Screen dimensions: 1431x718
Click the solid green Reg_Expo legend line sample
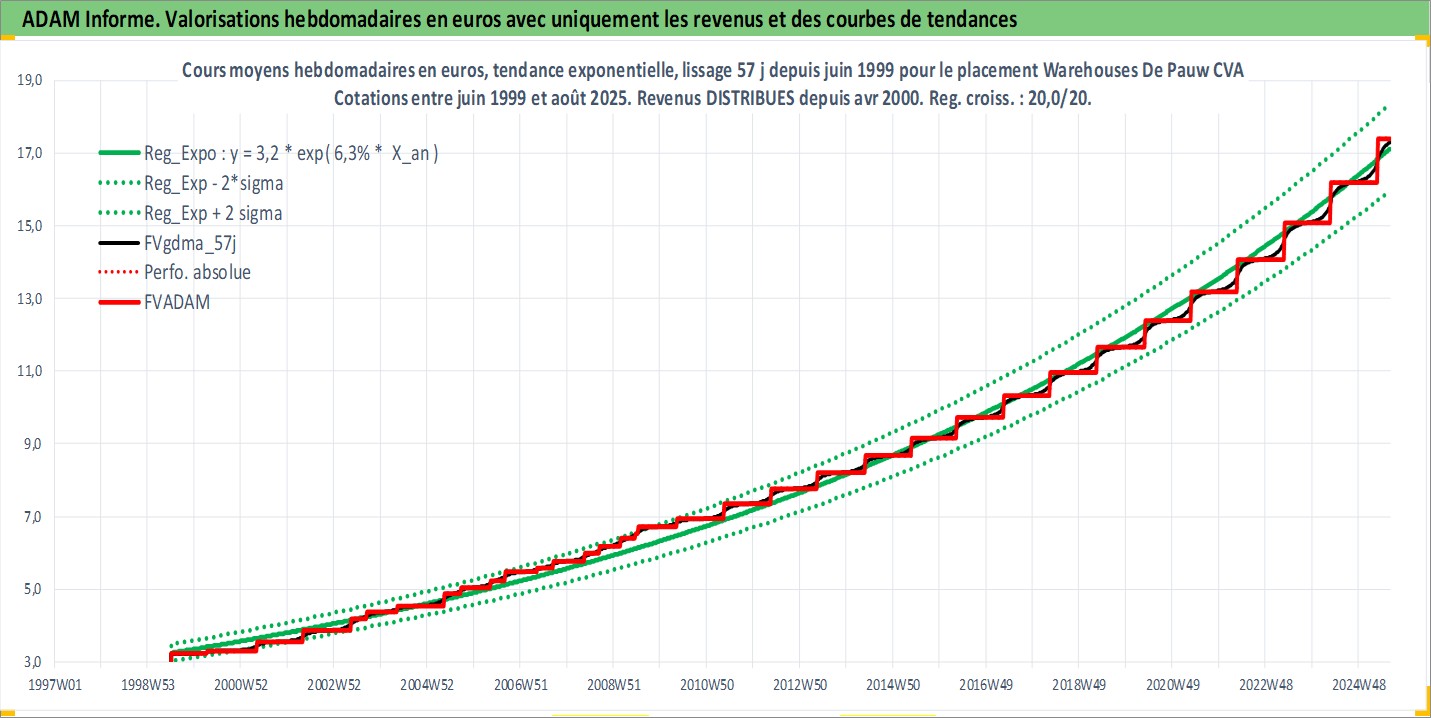[119, 153]
